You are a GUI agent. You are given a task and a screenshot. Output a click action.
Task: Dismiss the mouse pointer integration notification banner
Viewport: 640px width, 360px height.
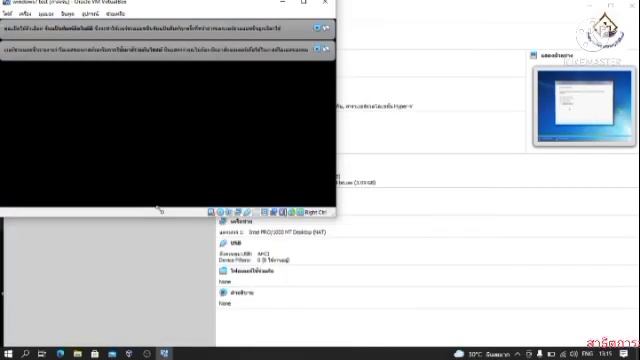[x=317, y=49]
